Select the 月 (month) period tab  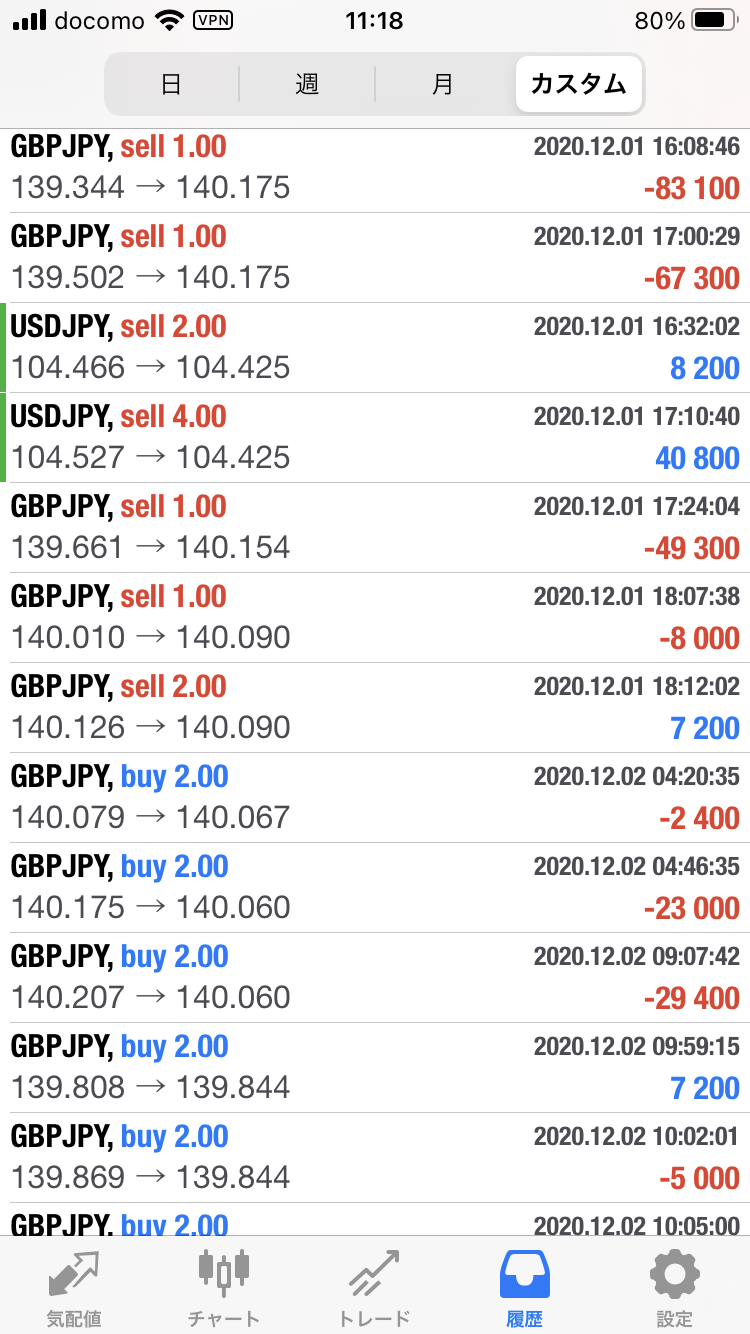pyautogui.click(x=442, y=84)
